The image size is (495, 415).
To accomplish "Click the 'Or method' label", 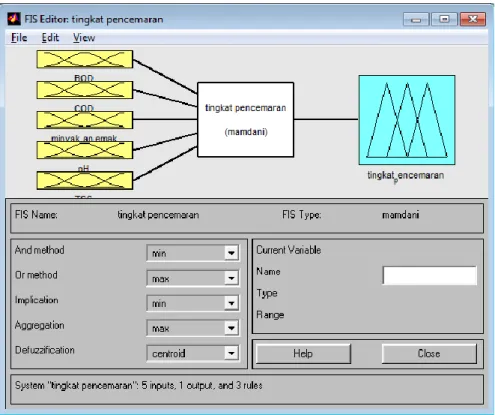I will (36, 275).
